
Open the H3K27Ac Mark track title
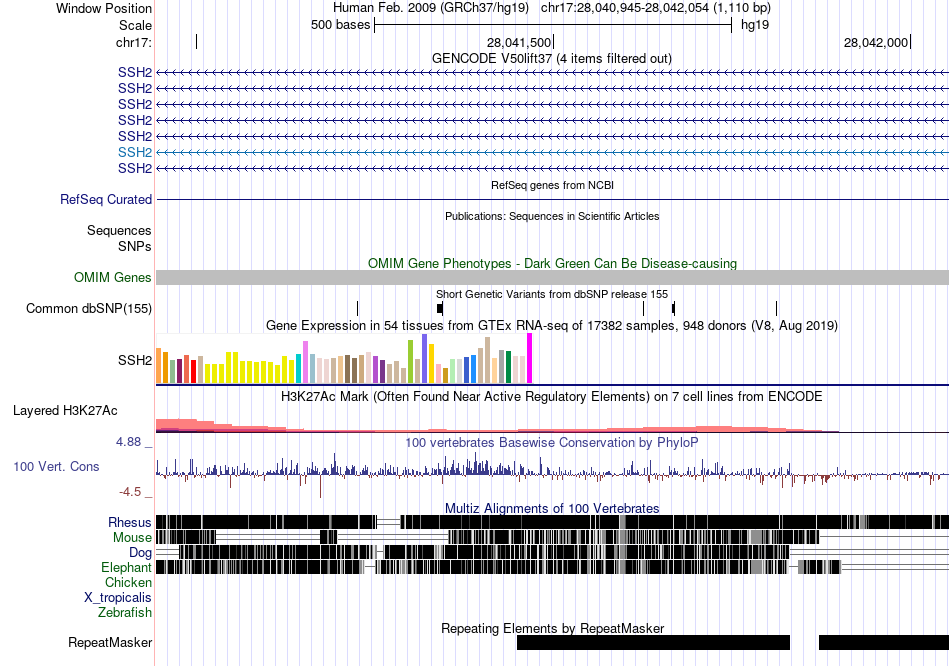click(x=552, y=397)
